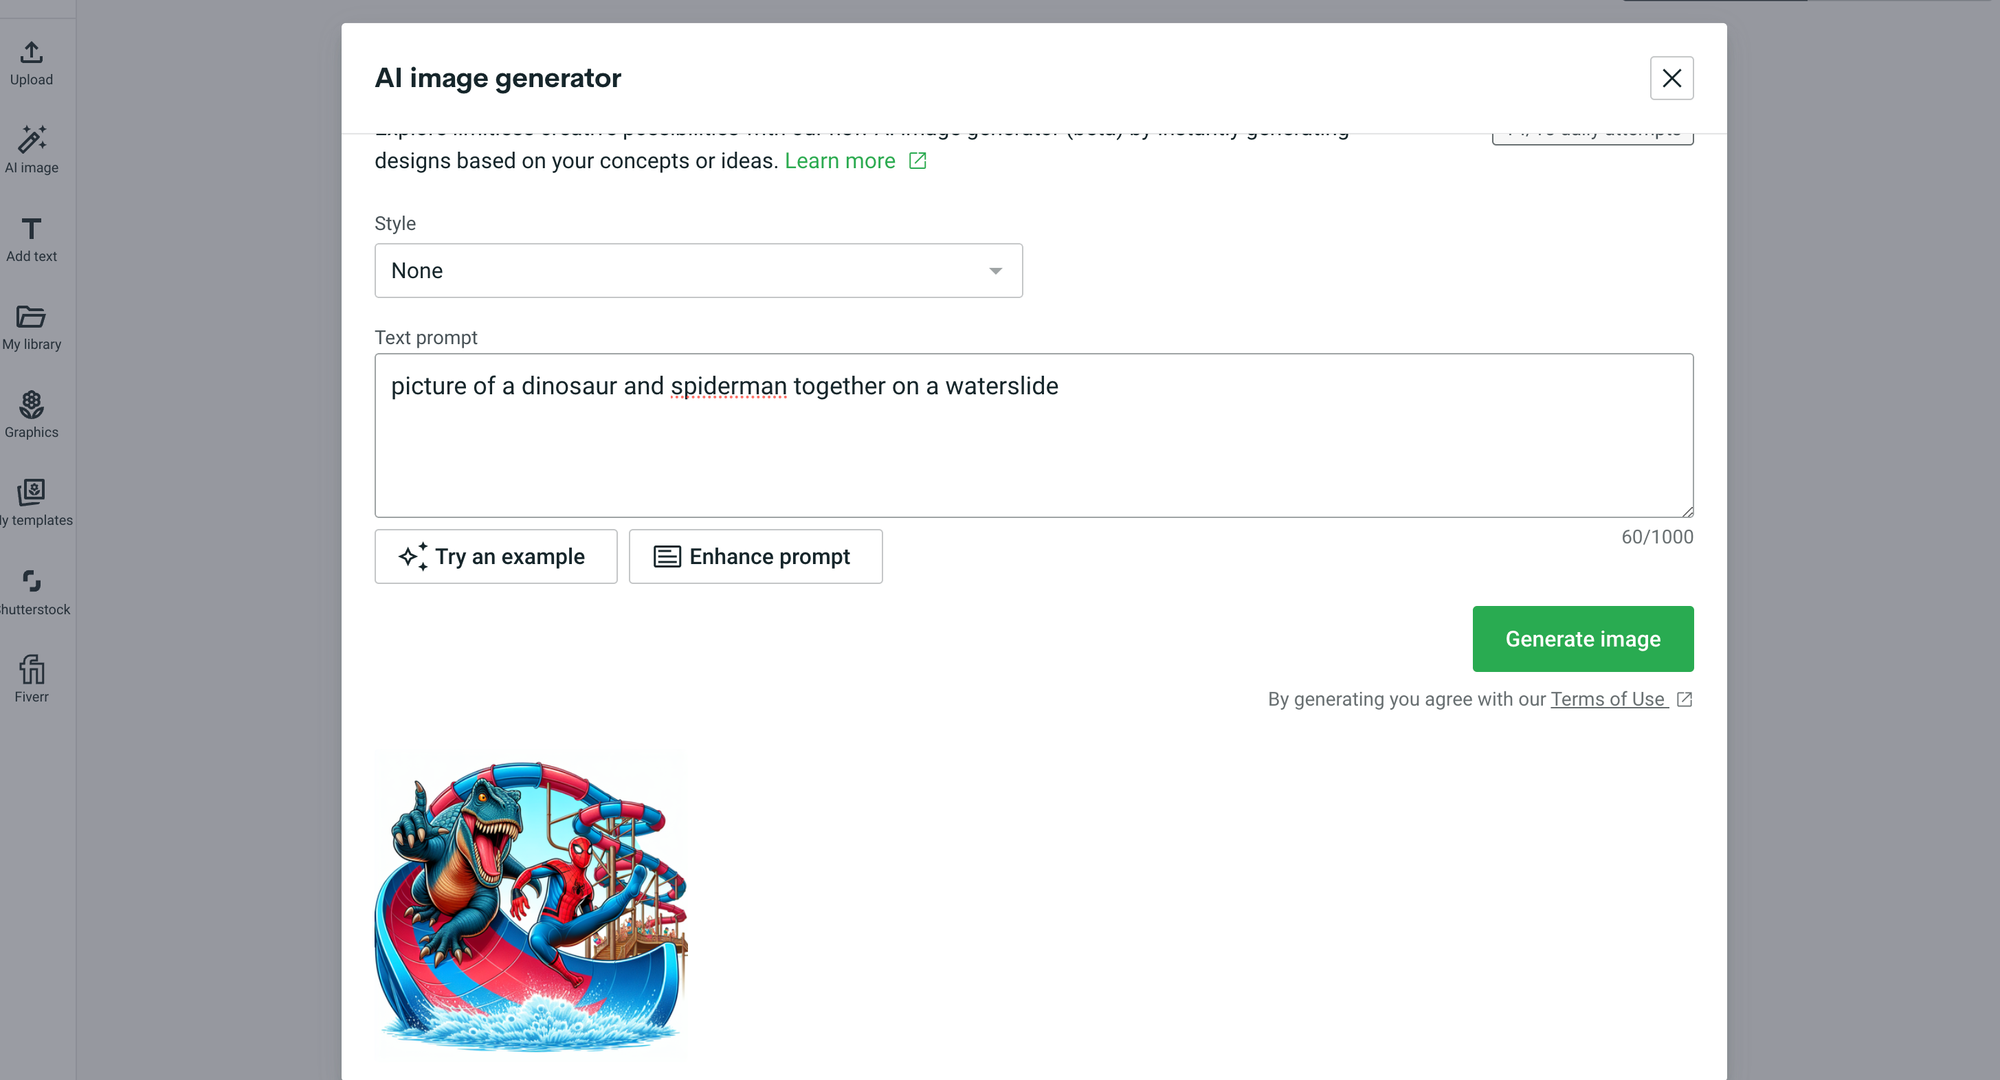Viewport: 2000px width, 1080px height.
Task: Open the AI image tool
Action: [31, 150]
